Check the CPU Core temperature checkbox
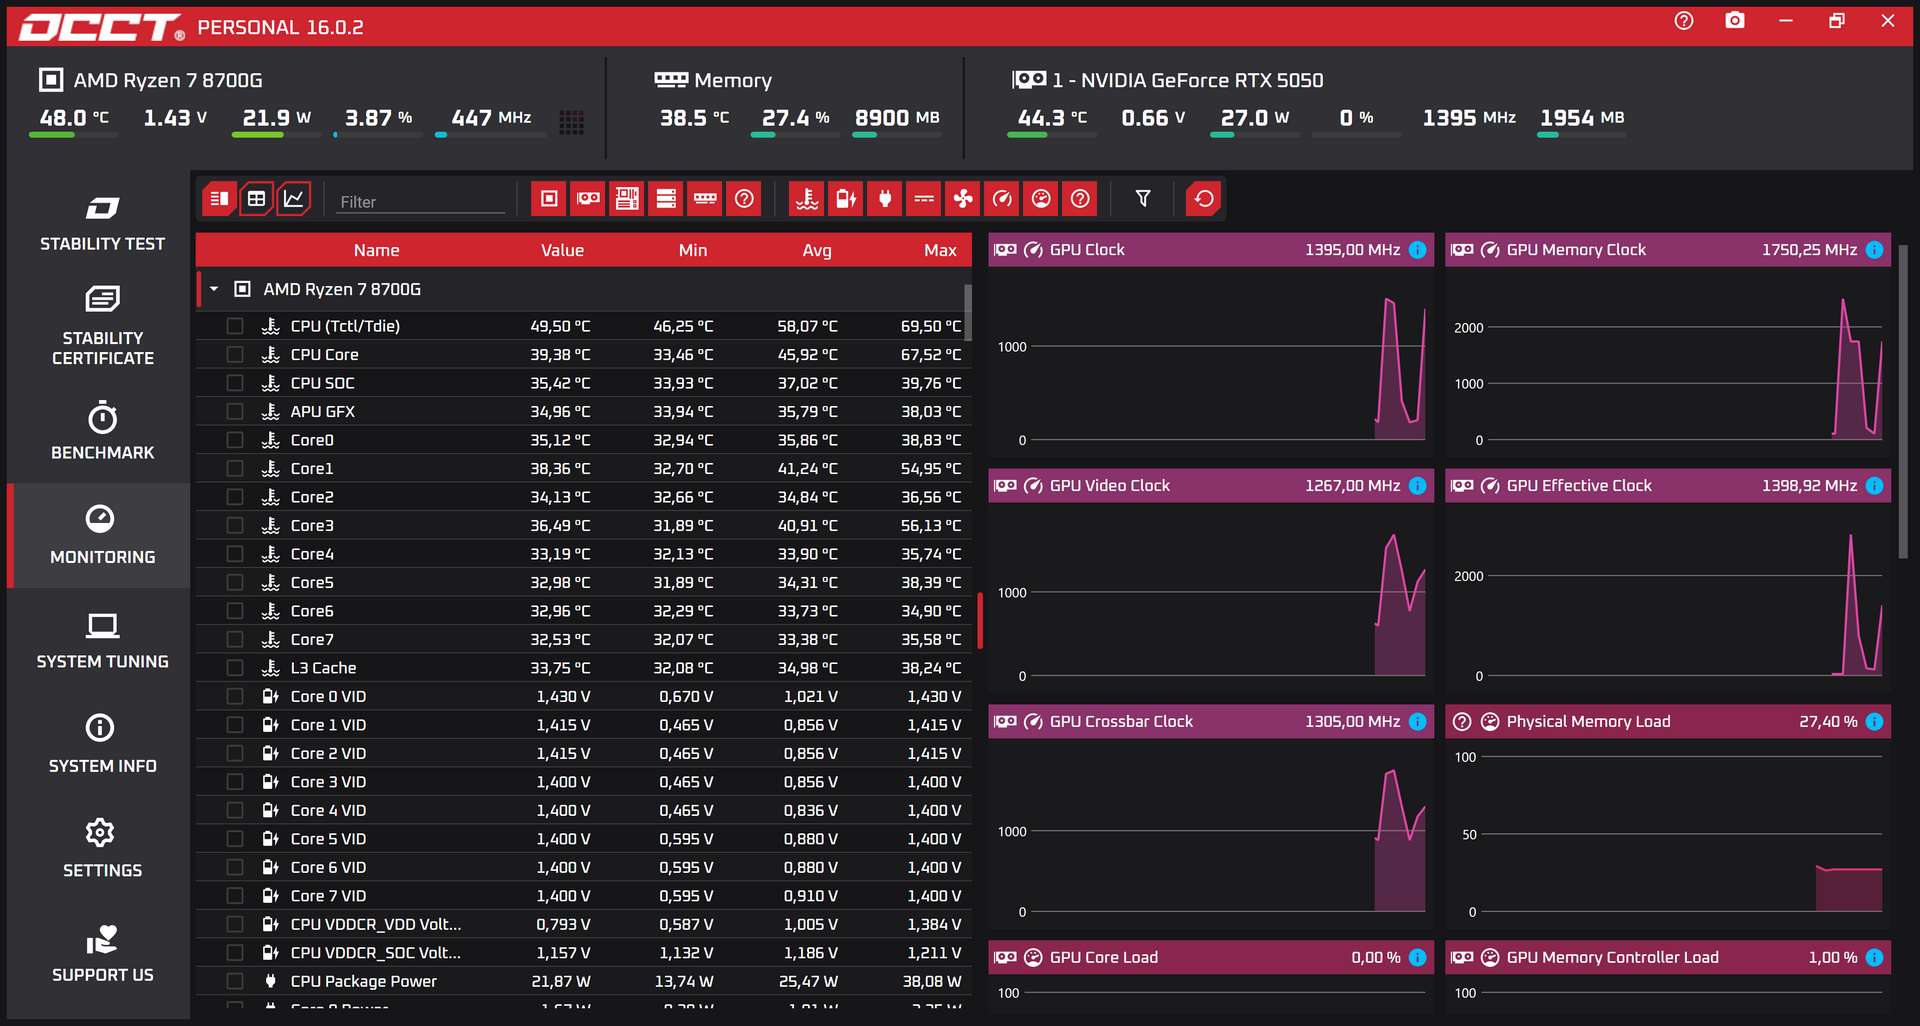The width and height of the screenshot is (1920, 1026). 235,355
